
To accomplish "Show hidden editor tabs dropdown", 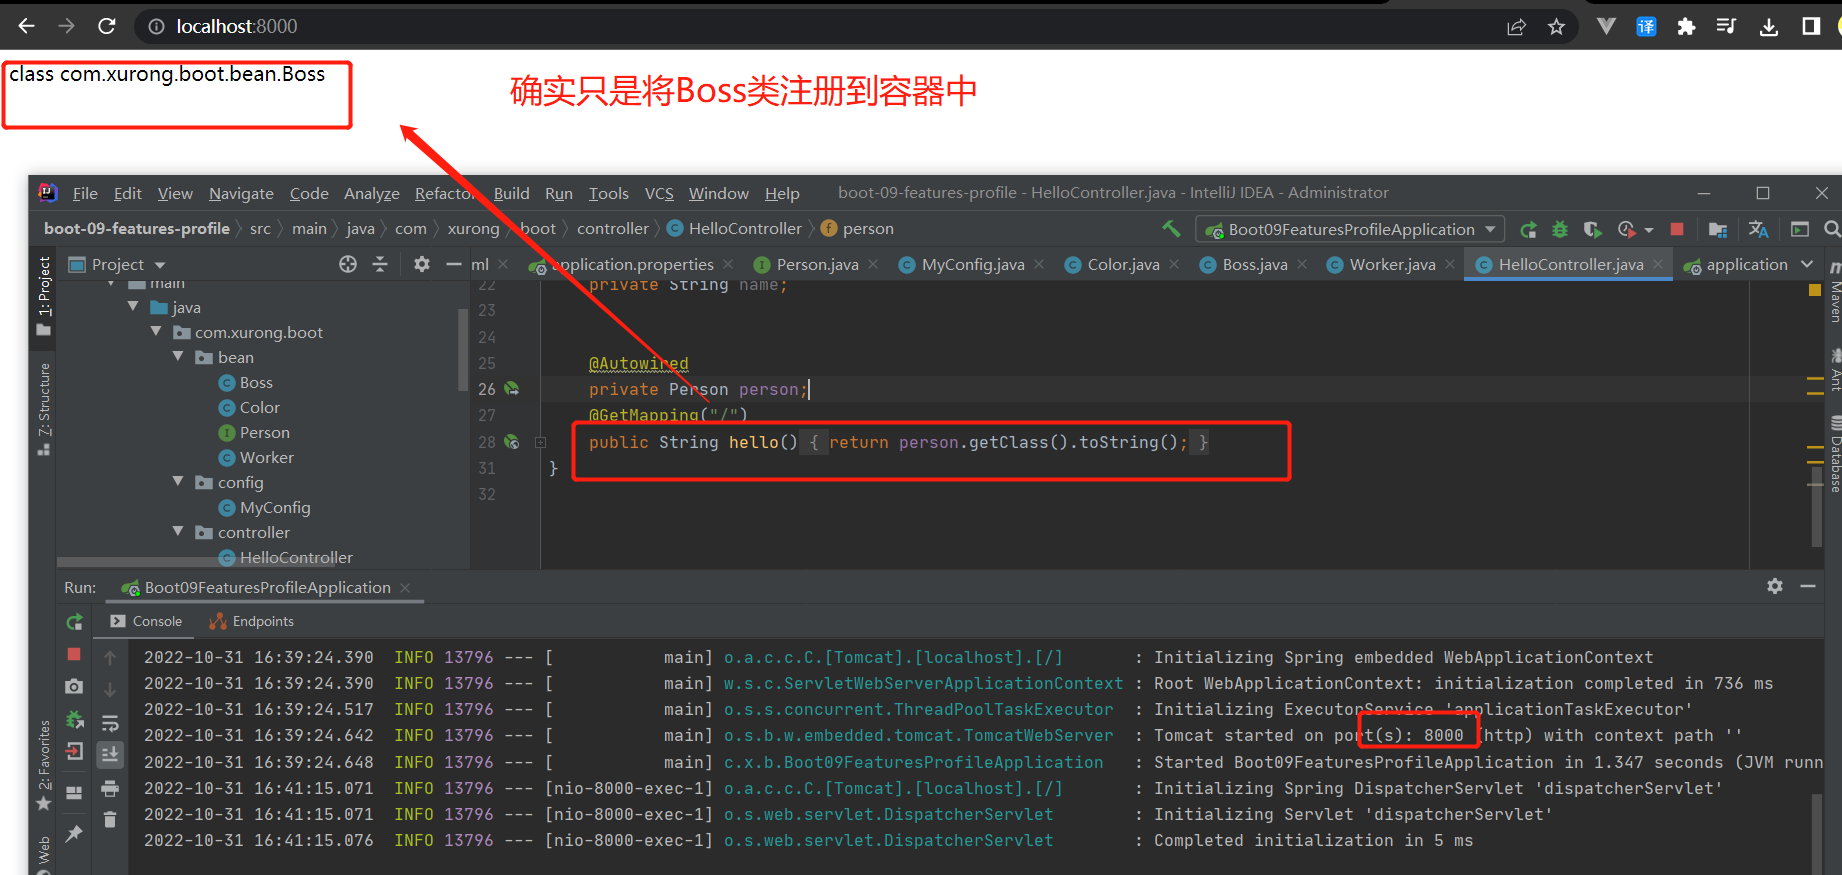I will pos(1807,264).
